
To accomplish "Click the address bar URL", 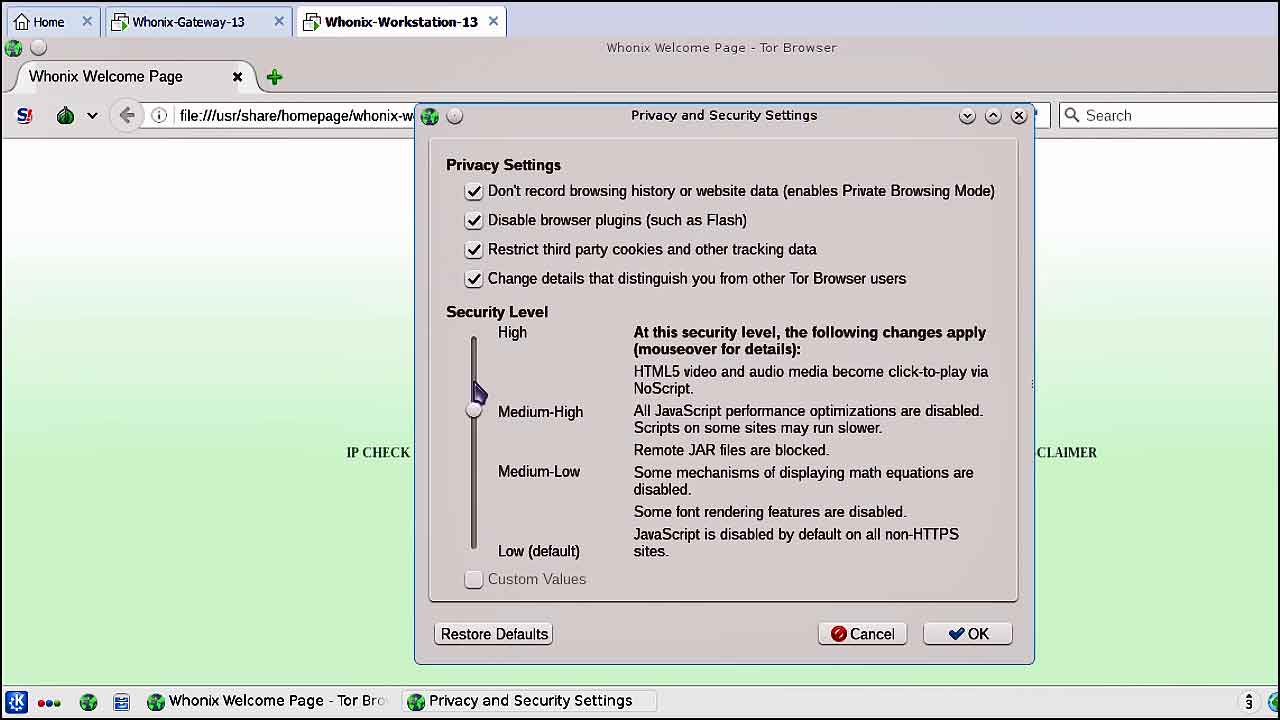I will click(296, 115).
